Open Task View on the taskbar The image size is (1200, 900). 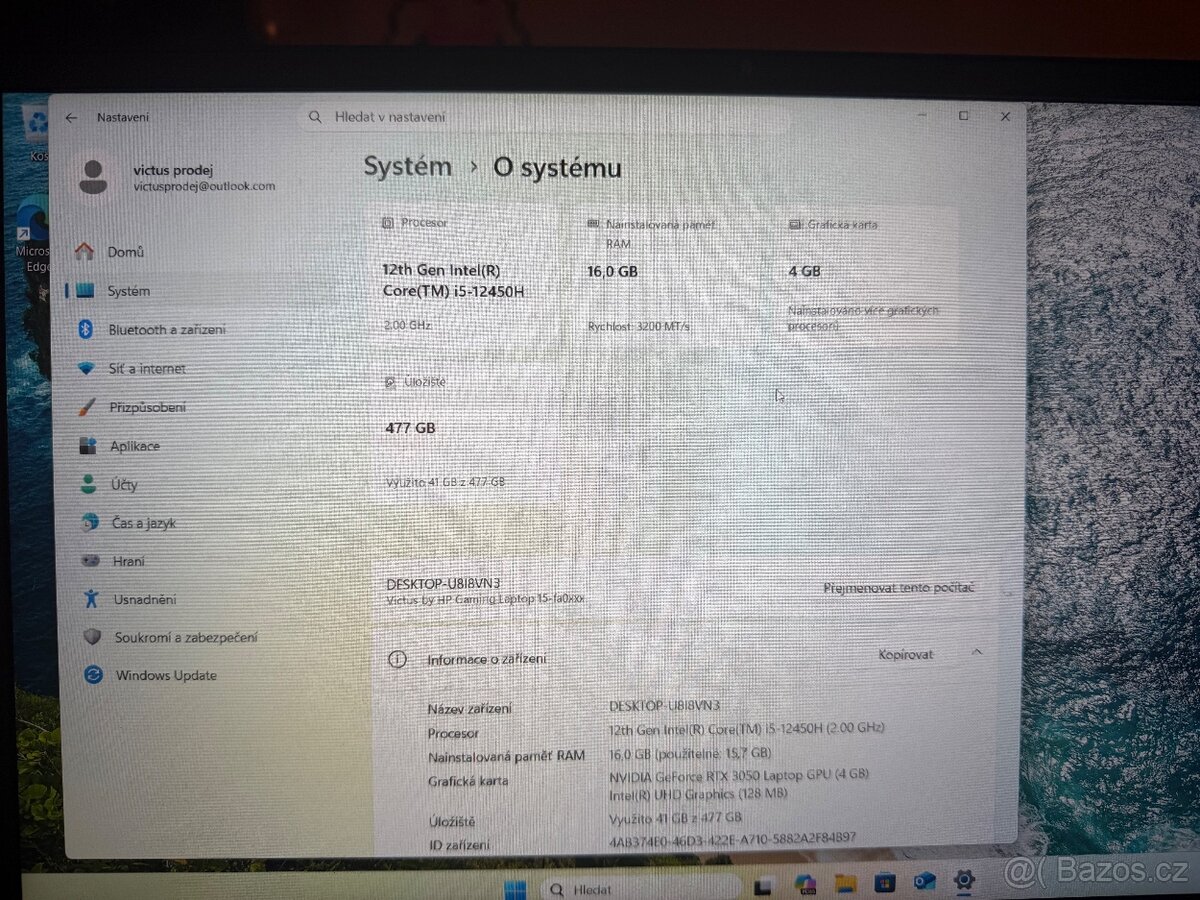tap(765, 885)
